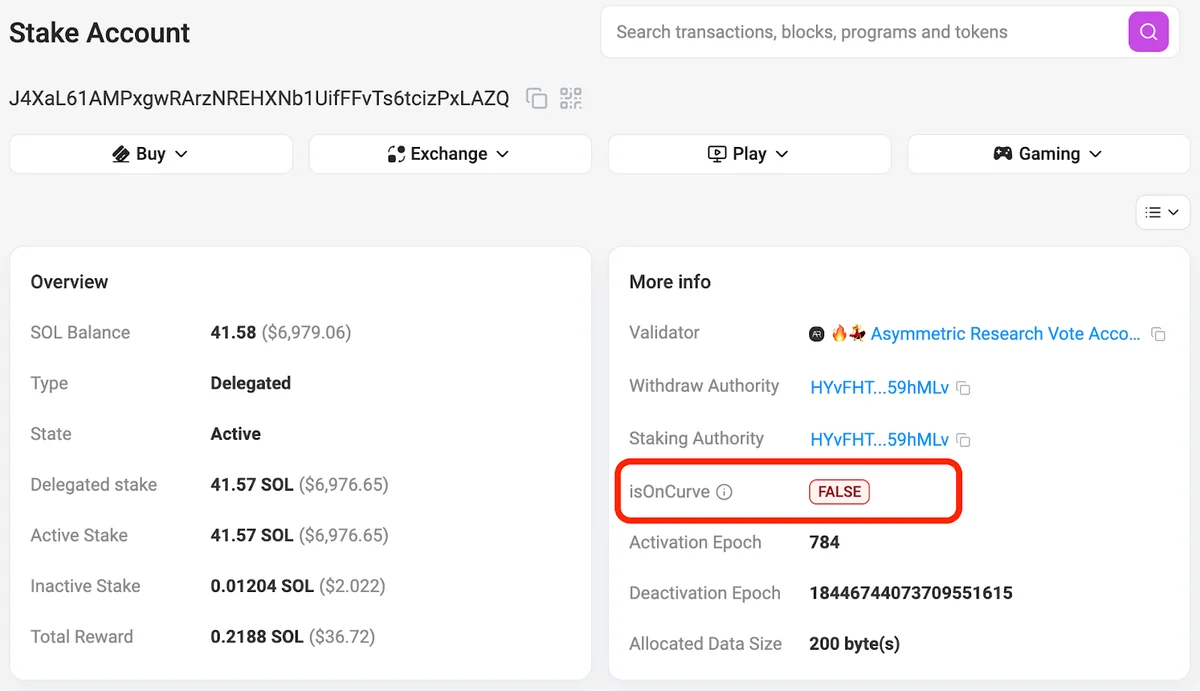Expand the Exchange dropdown menu

tap(449, 154)
